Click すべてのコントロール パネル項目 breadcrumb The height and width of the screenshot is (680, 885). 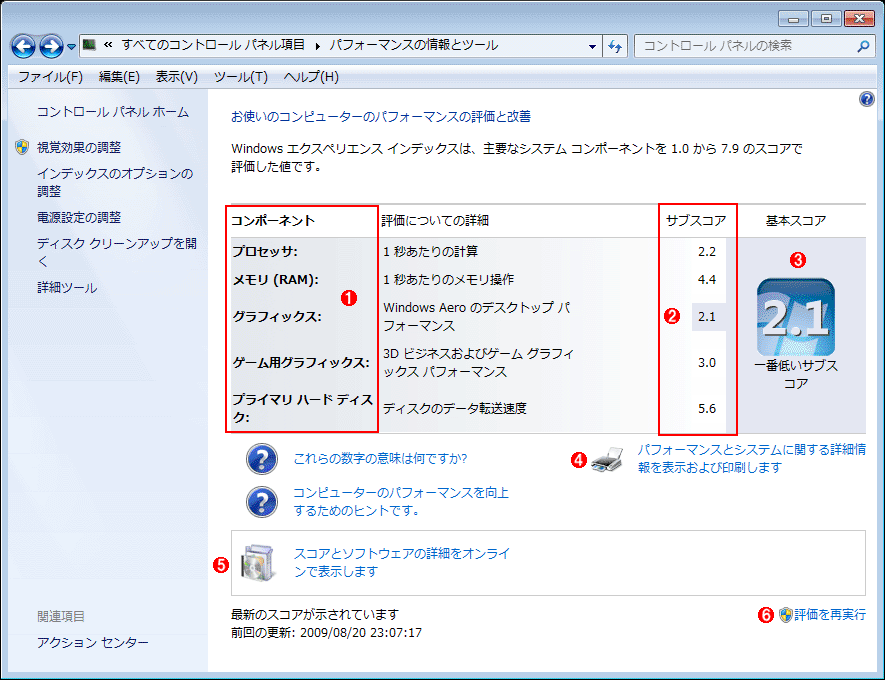coord(213,45)
